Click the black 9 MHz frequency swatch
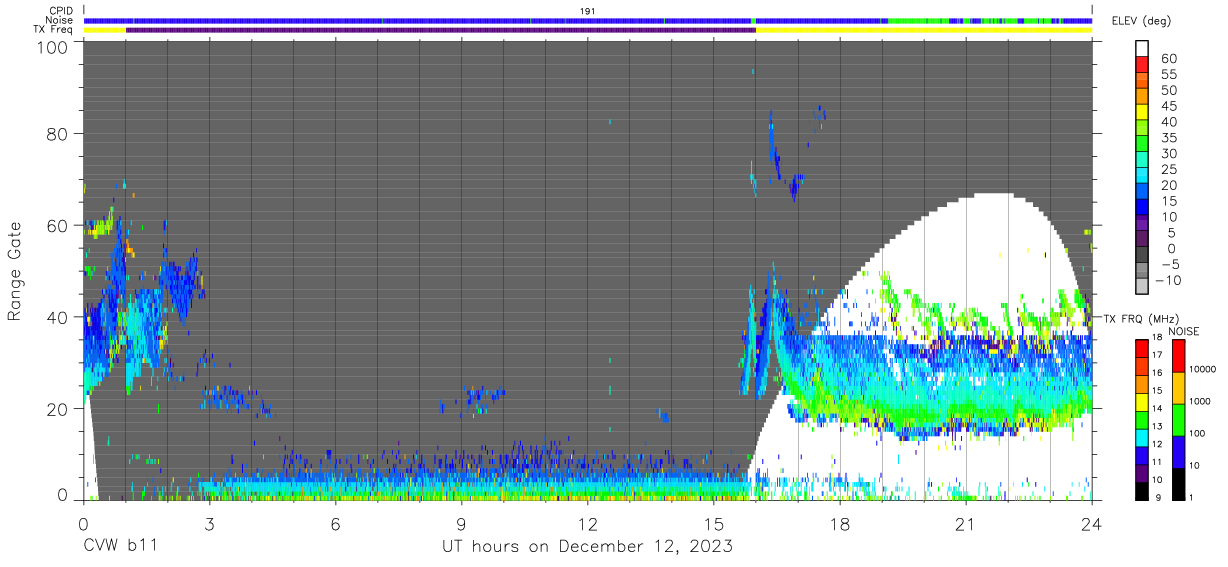Viewport: 1228px width, 567px height. pos(1143,490)
